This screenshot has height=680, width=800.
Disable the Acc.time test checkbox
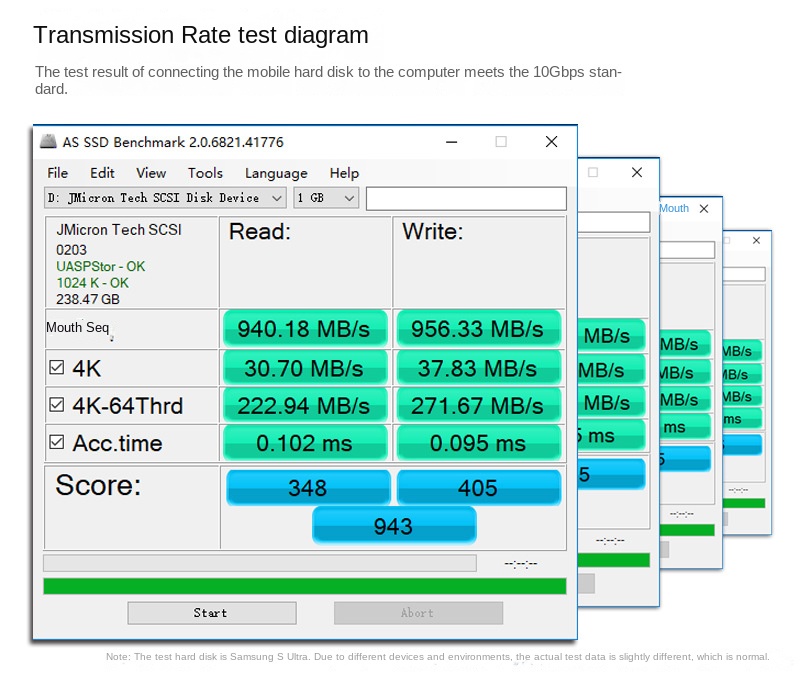coord(57,442)
